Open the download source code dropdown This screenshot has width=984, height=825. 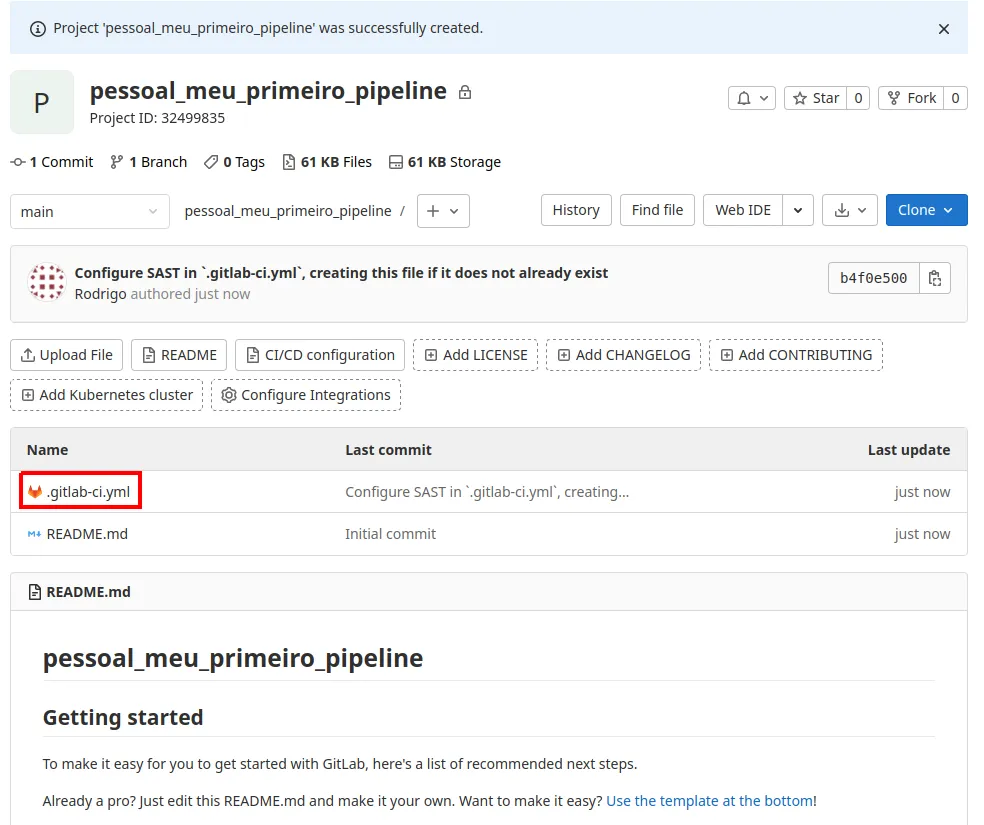pos(850,210)
